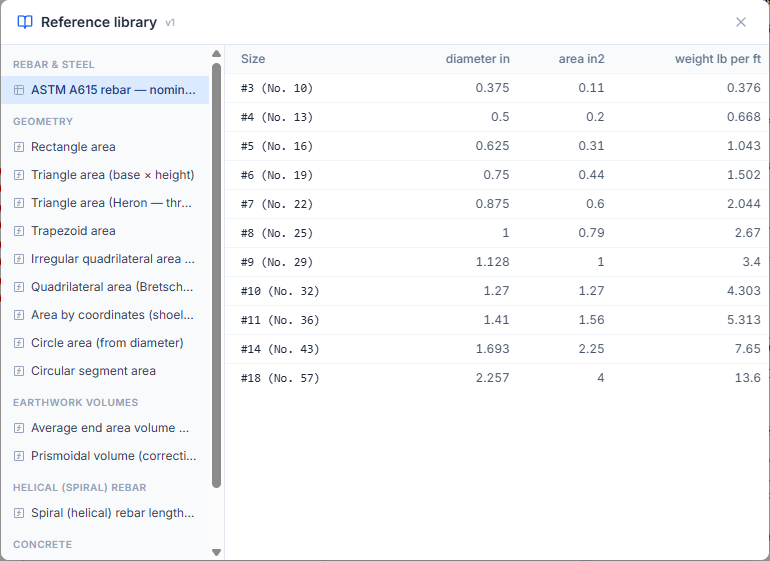The width and height of the screenshot is (770, 561).
Task: Select the #6 (No. 19) row
Action: pos(497,175)
